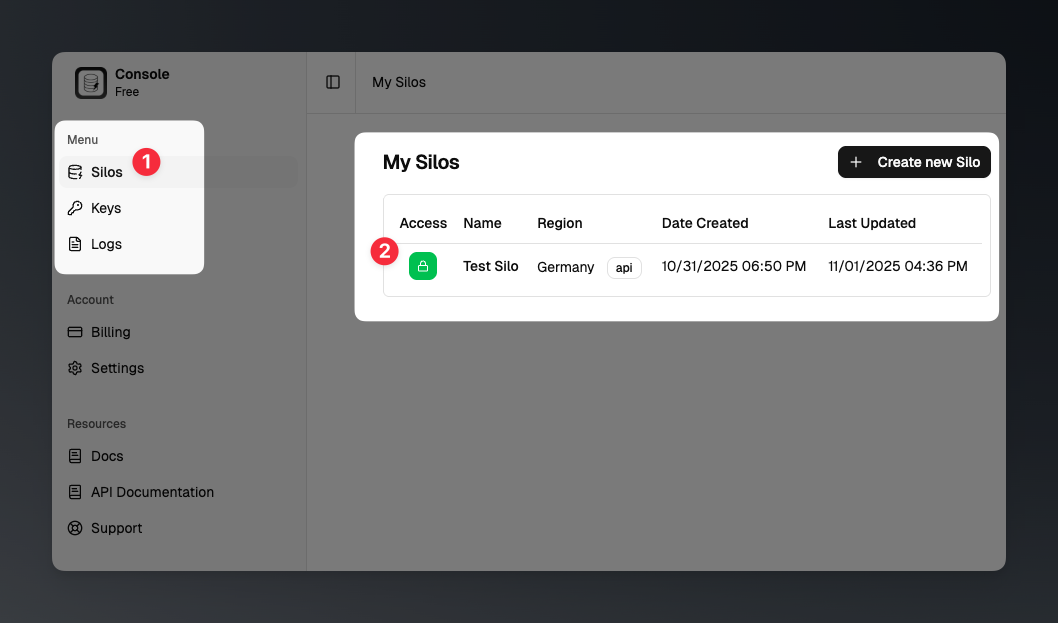Click the Console Free workspace title
Image resolution: width=1058 pixels, height=623 pixels.
coord(142,82)
